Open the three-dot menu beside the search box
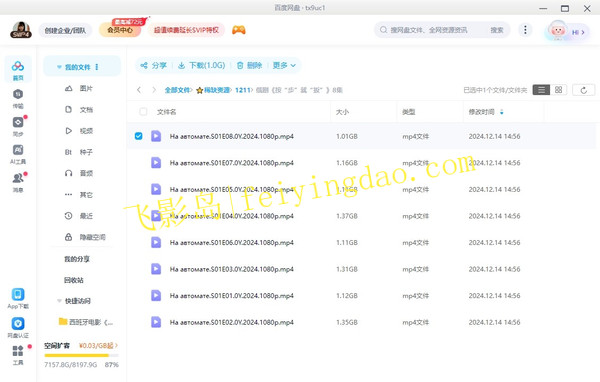Image resolution: width=600 pixels, height=382 pixels. point(525,30)
